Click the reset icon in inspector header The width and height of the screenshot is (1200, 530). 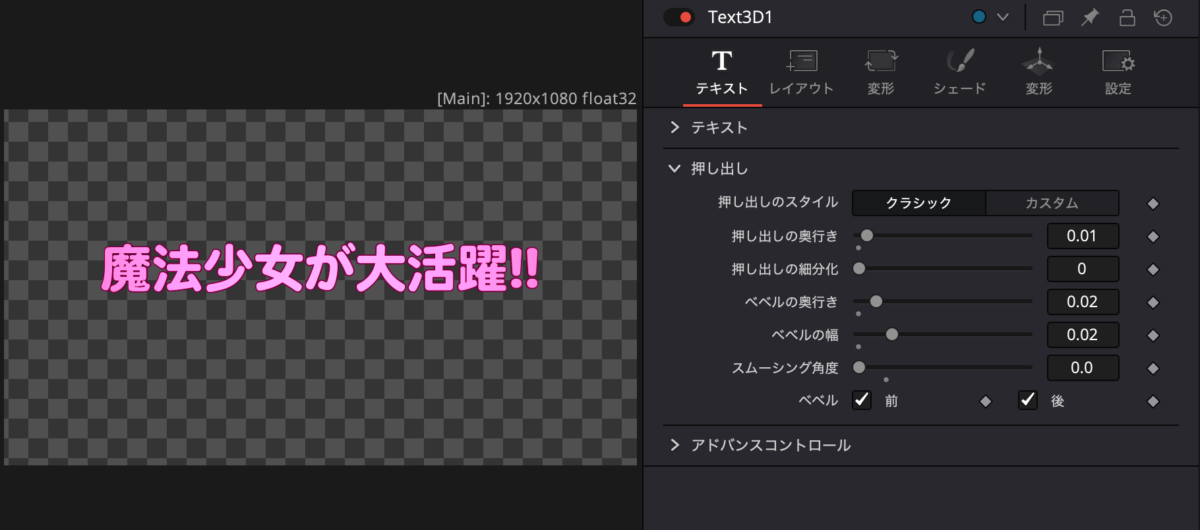click(1163, 17)
